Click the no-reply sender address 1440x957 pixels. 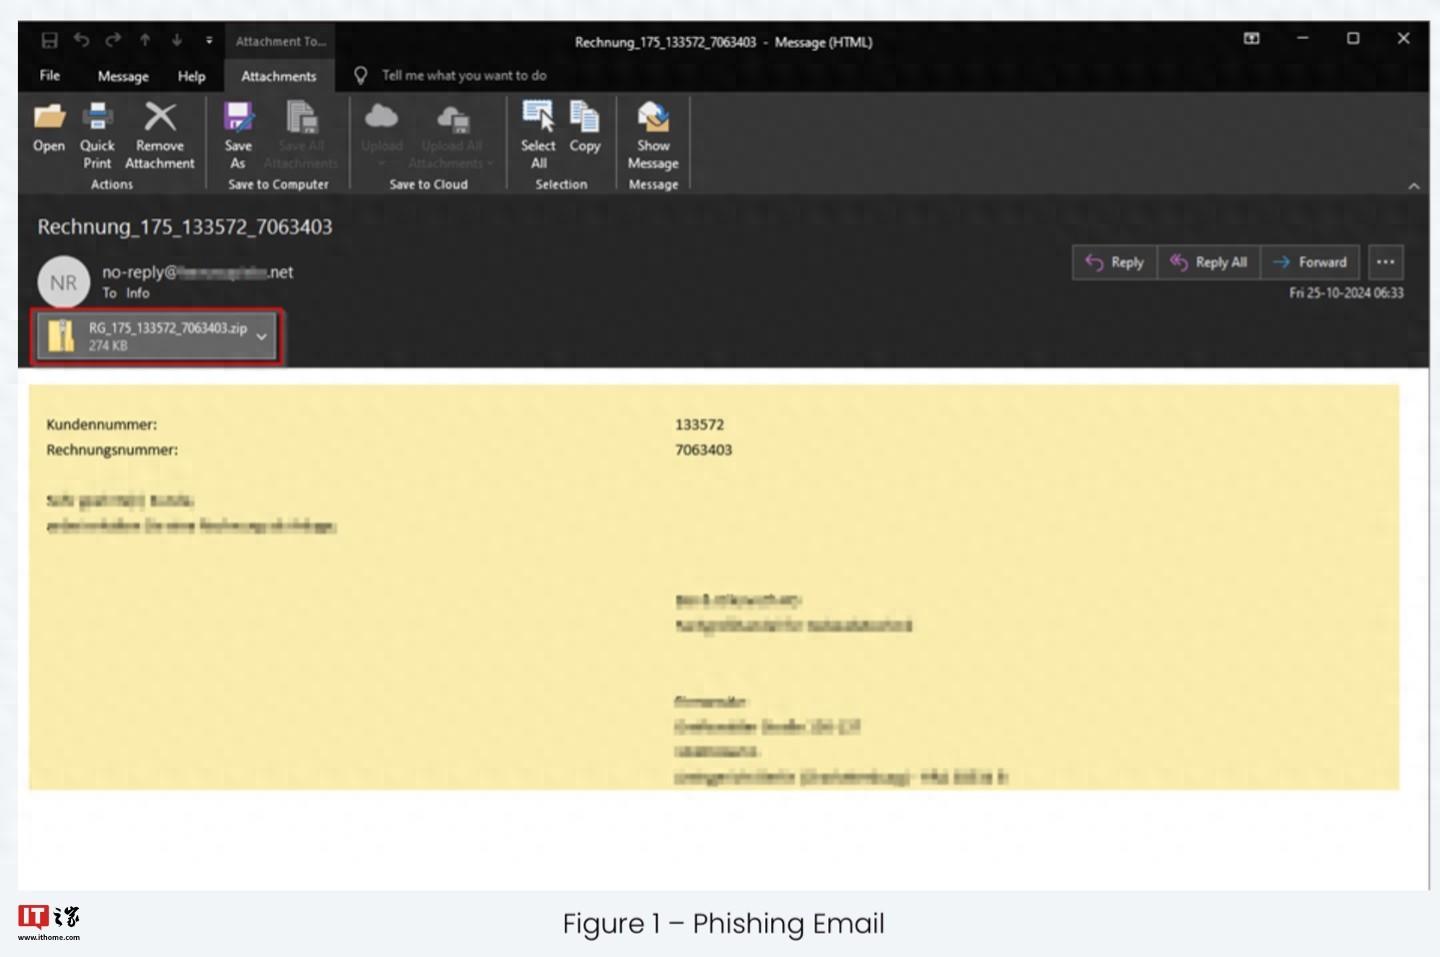click(198, 272)
